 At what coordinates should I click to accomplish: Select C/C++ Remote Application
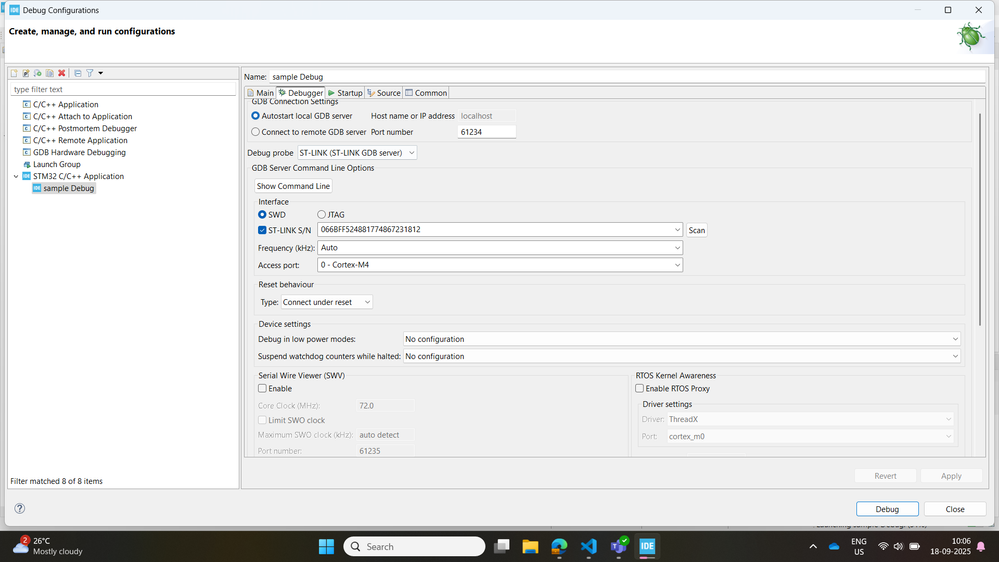click(80, 140)
